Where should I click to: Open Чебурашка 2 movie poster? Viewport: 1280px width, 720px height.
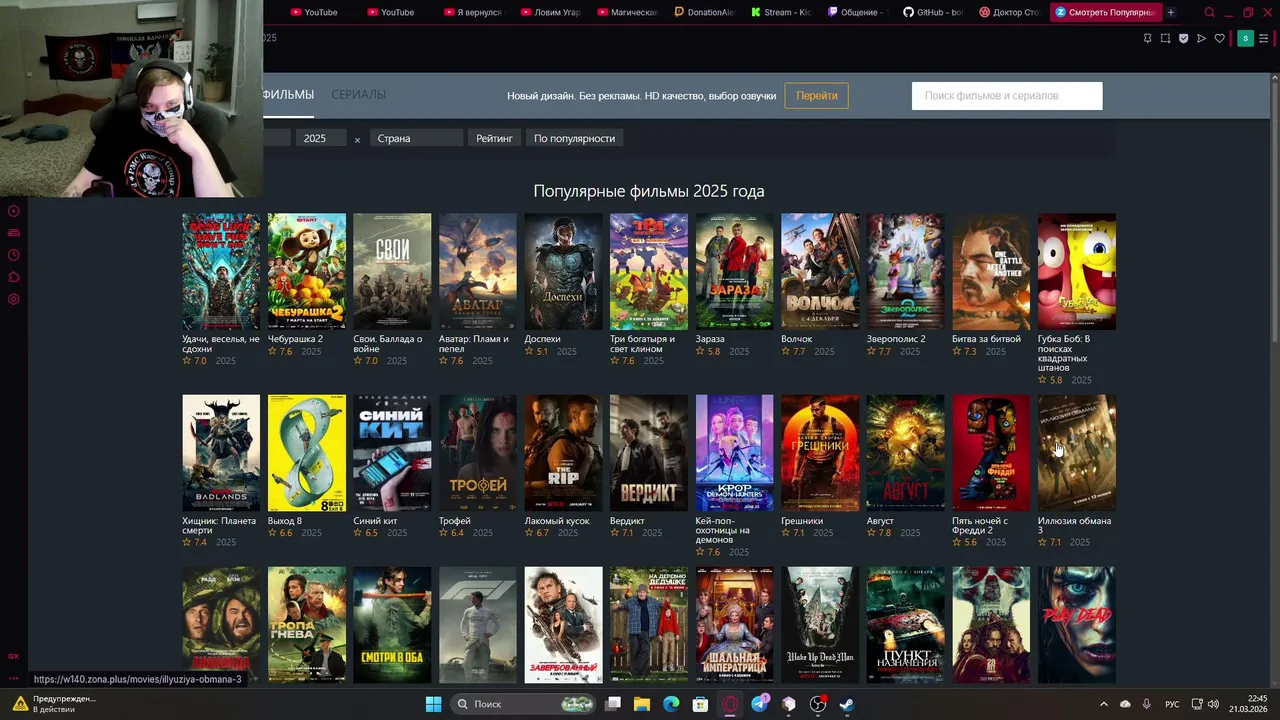307,271
